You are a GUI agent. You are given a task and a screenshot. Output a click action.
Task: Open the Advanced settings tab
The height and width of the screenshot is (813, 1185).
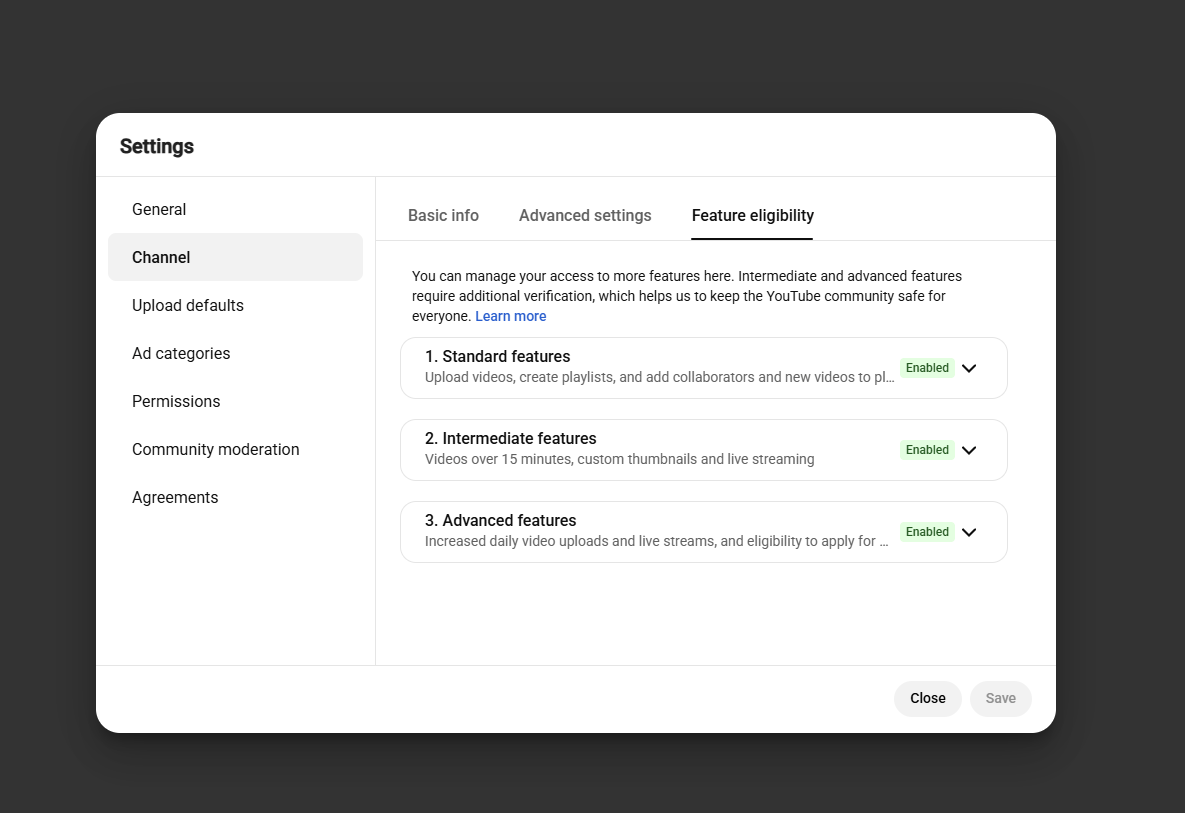(585, 215)
